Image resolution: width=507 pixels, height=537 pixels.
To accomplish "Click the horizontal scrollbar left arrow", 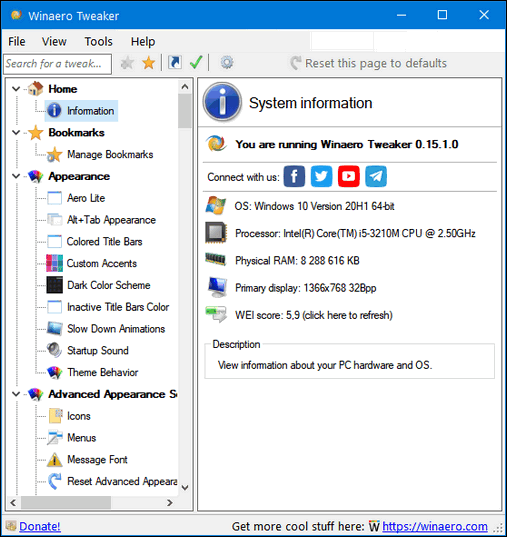I will pyautogui.click(x=13, y=503).
